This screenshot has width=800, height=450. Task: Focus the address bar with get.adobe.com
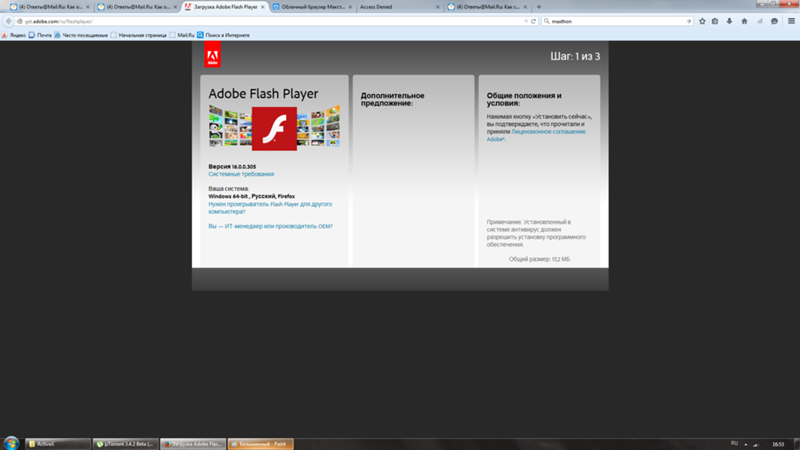click(x=270, y=21)
